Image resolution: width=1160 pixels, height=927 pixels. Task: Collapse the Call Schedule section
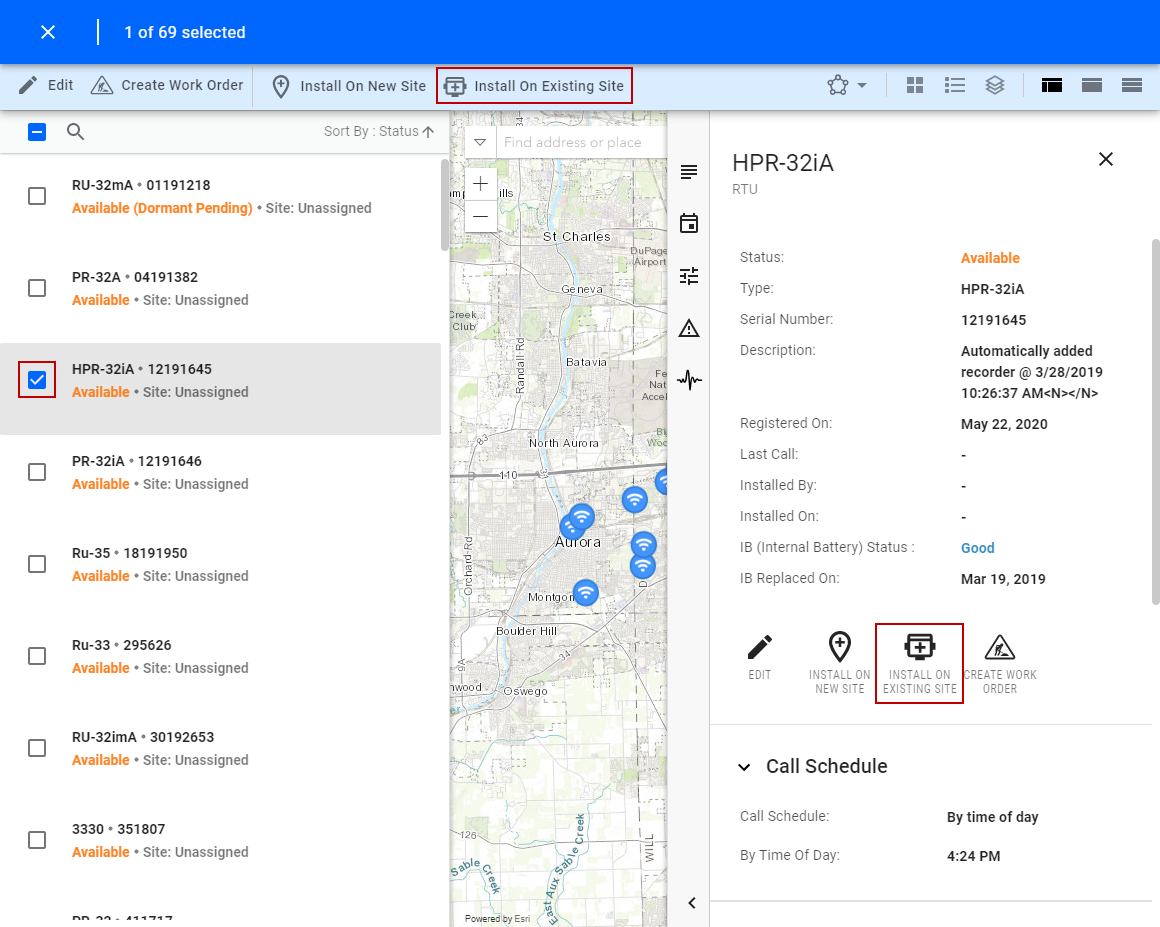click(744, 766)
